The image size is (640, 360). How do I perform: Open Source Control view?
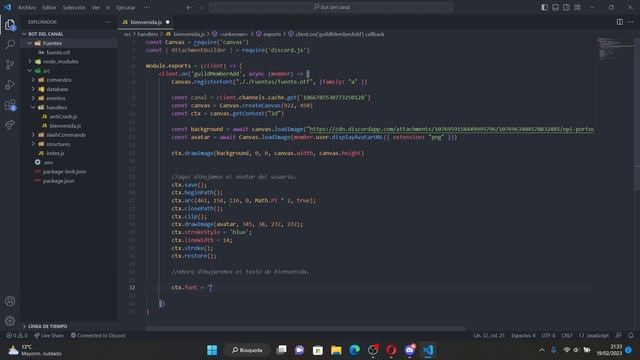coord(10,64)
